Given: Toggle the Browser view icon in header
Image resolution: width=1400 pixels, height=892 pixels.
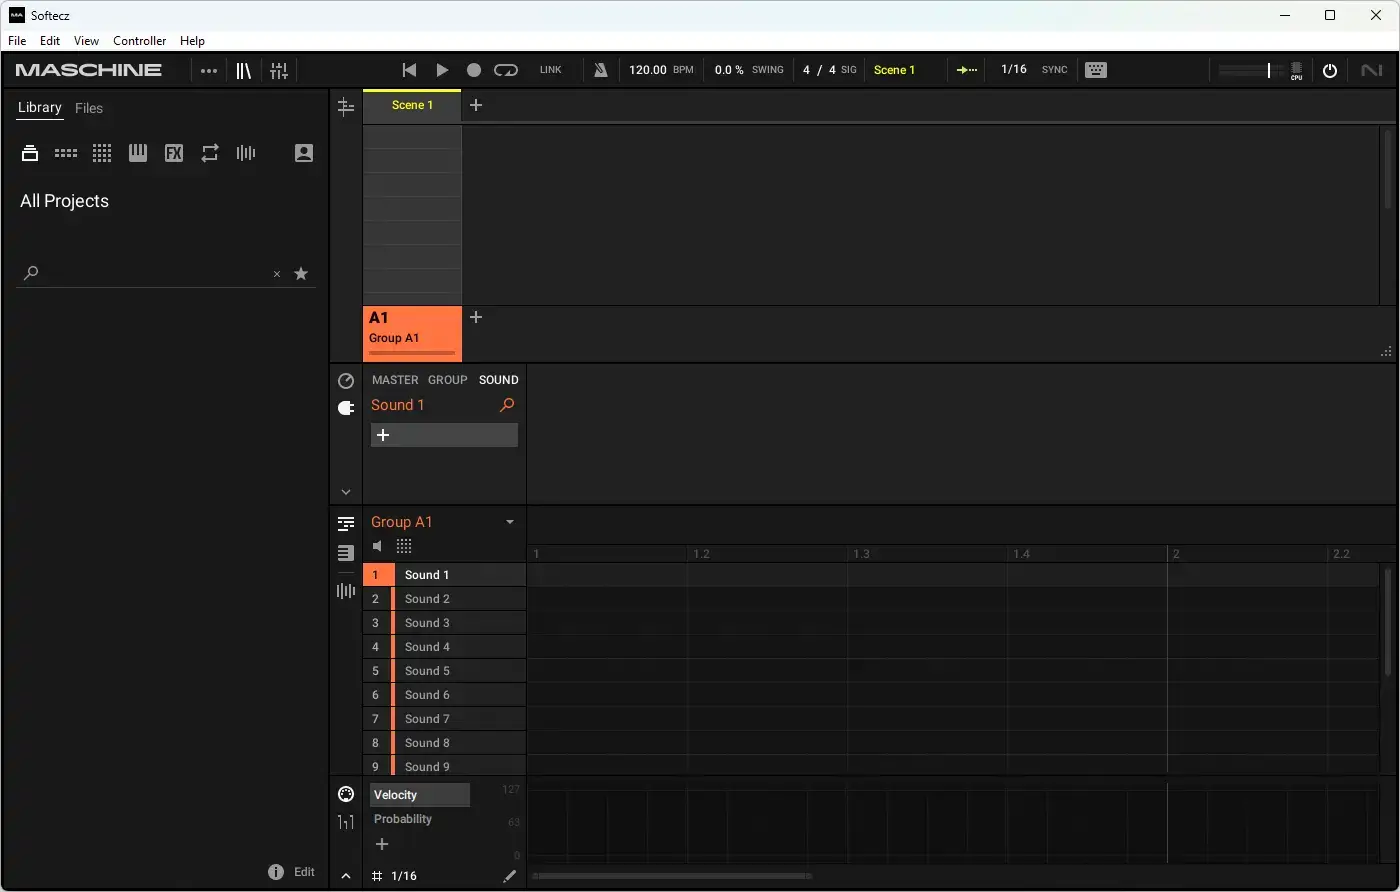Looking at the screenshot, I should (243, 70).
